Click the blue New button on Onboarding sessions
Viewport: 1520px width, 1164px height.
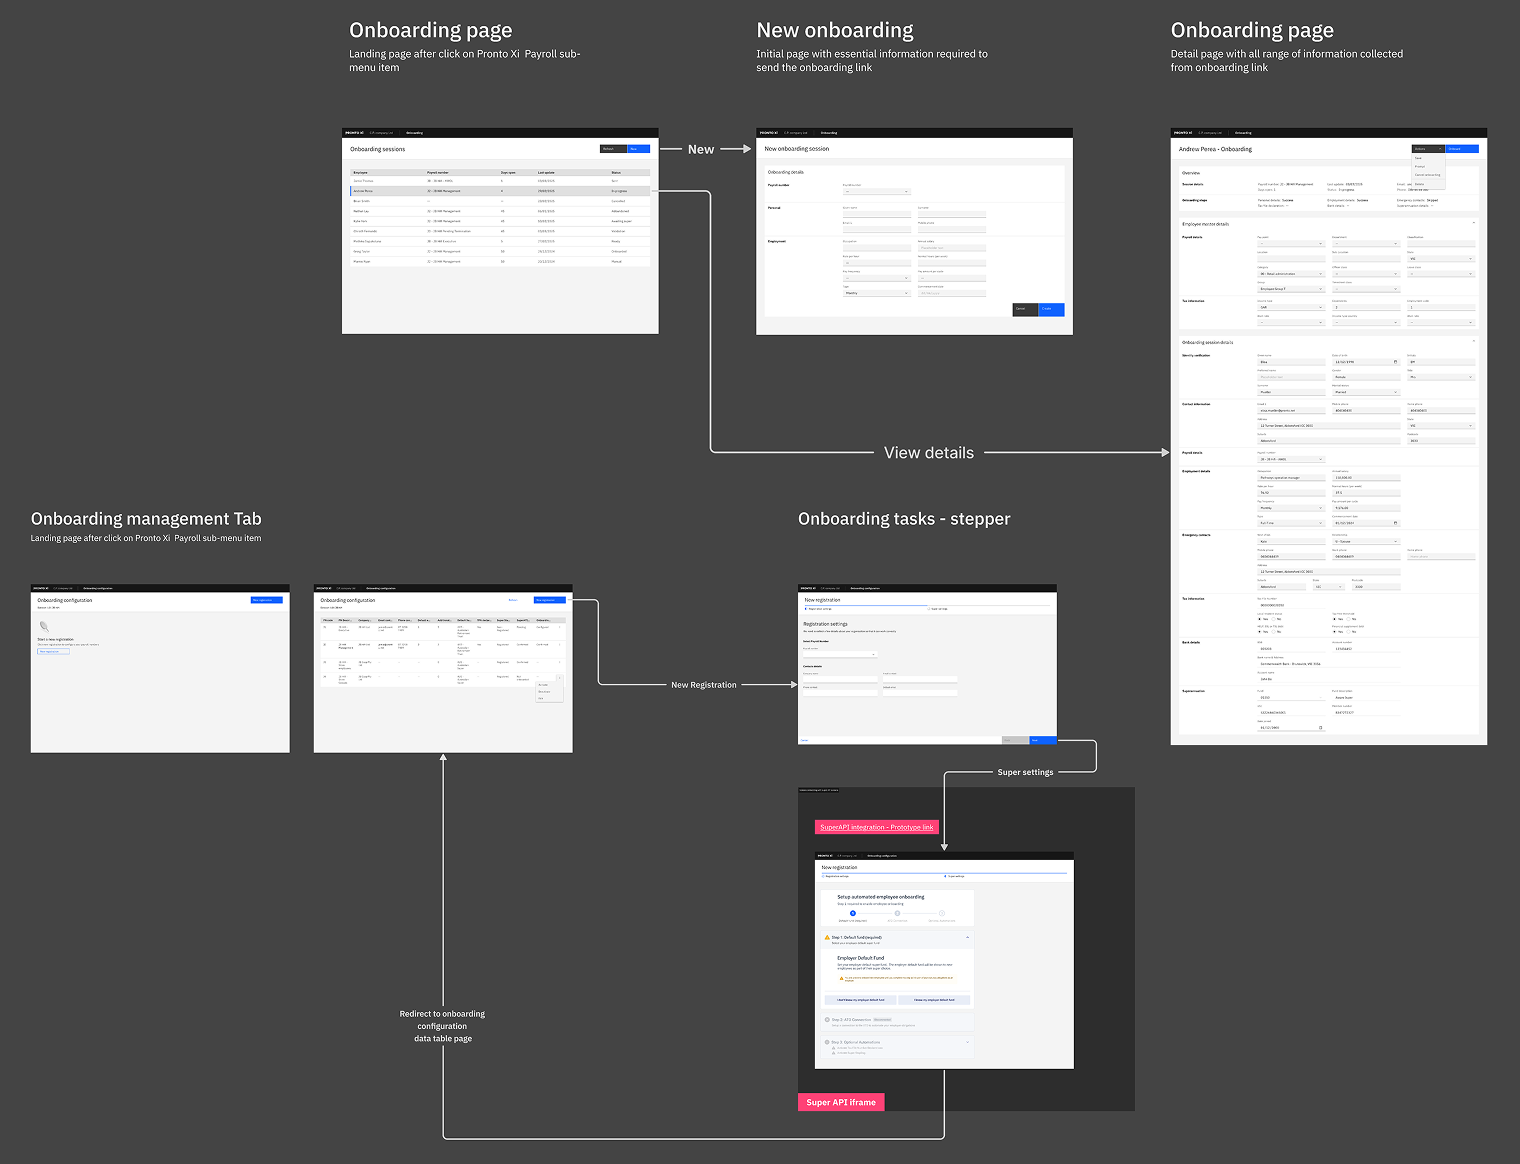[638, 149]
